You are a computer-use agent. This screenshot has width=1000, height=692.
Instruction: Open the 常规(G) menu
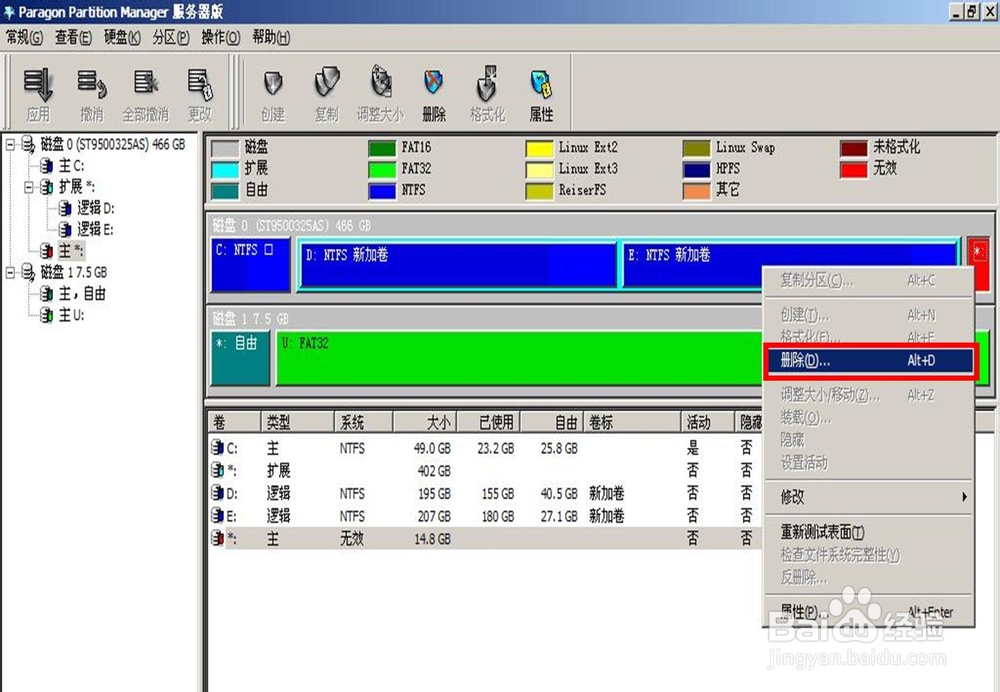tap(24, 38)
